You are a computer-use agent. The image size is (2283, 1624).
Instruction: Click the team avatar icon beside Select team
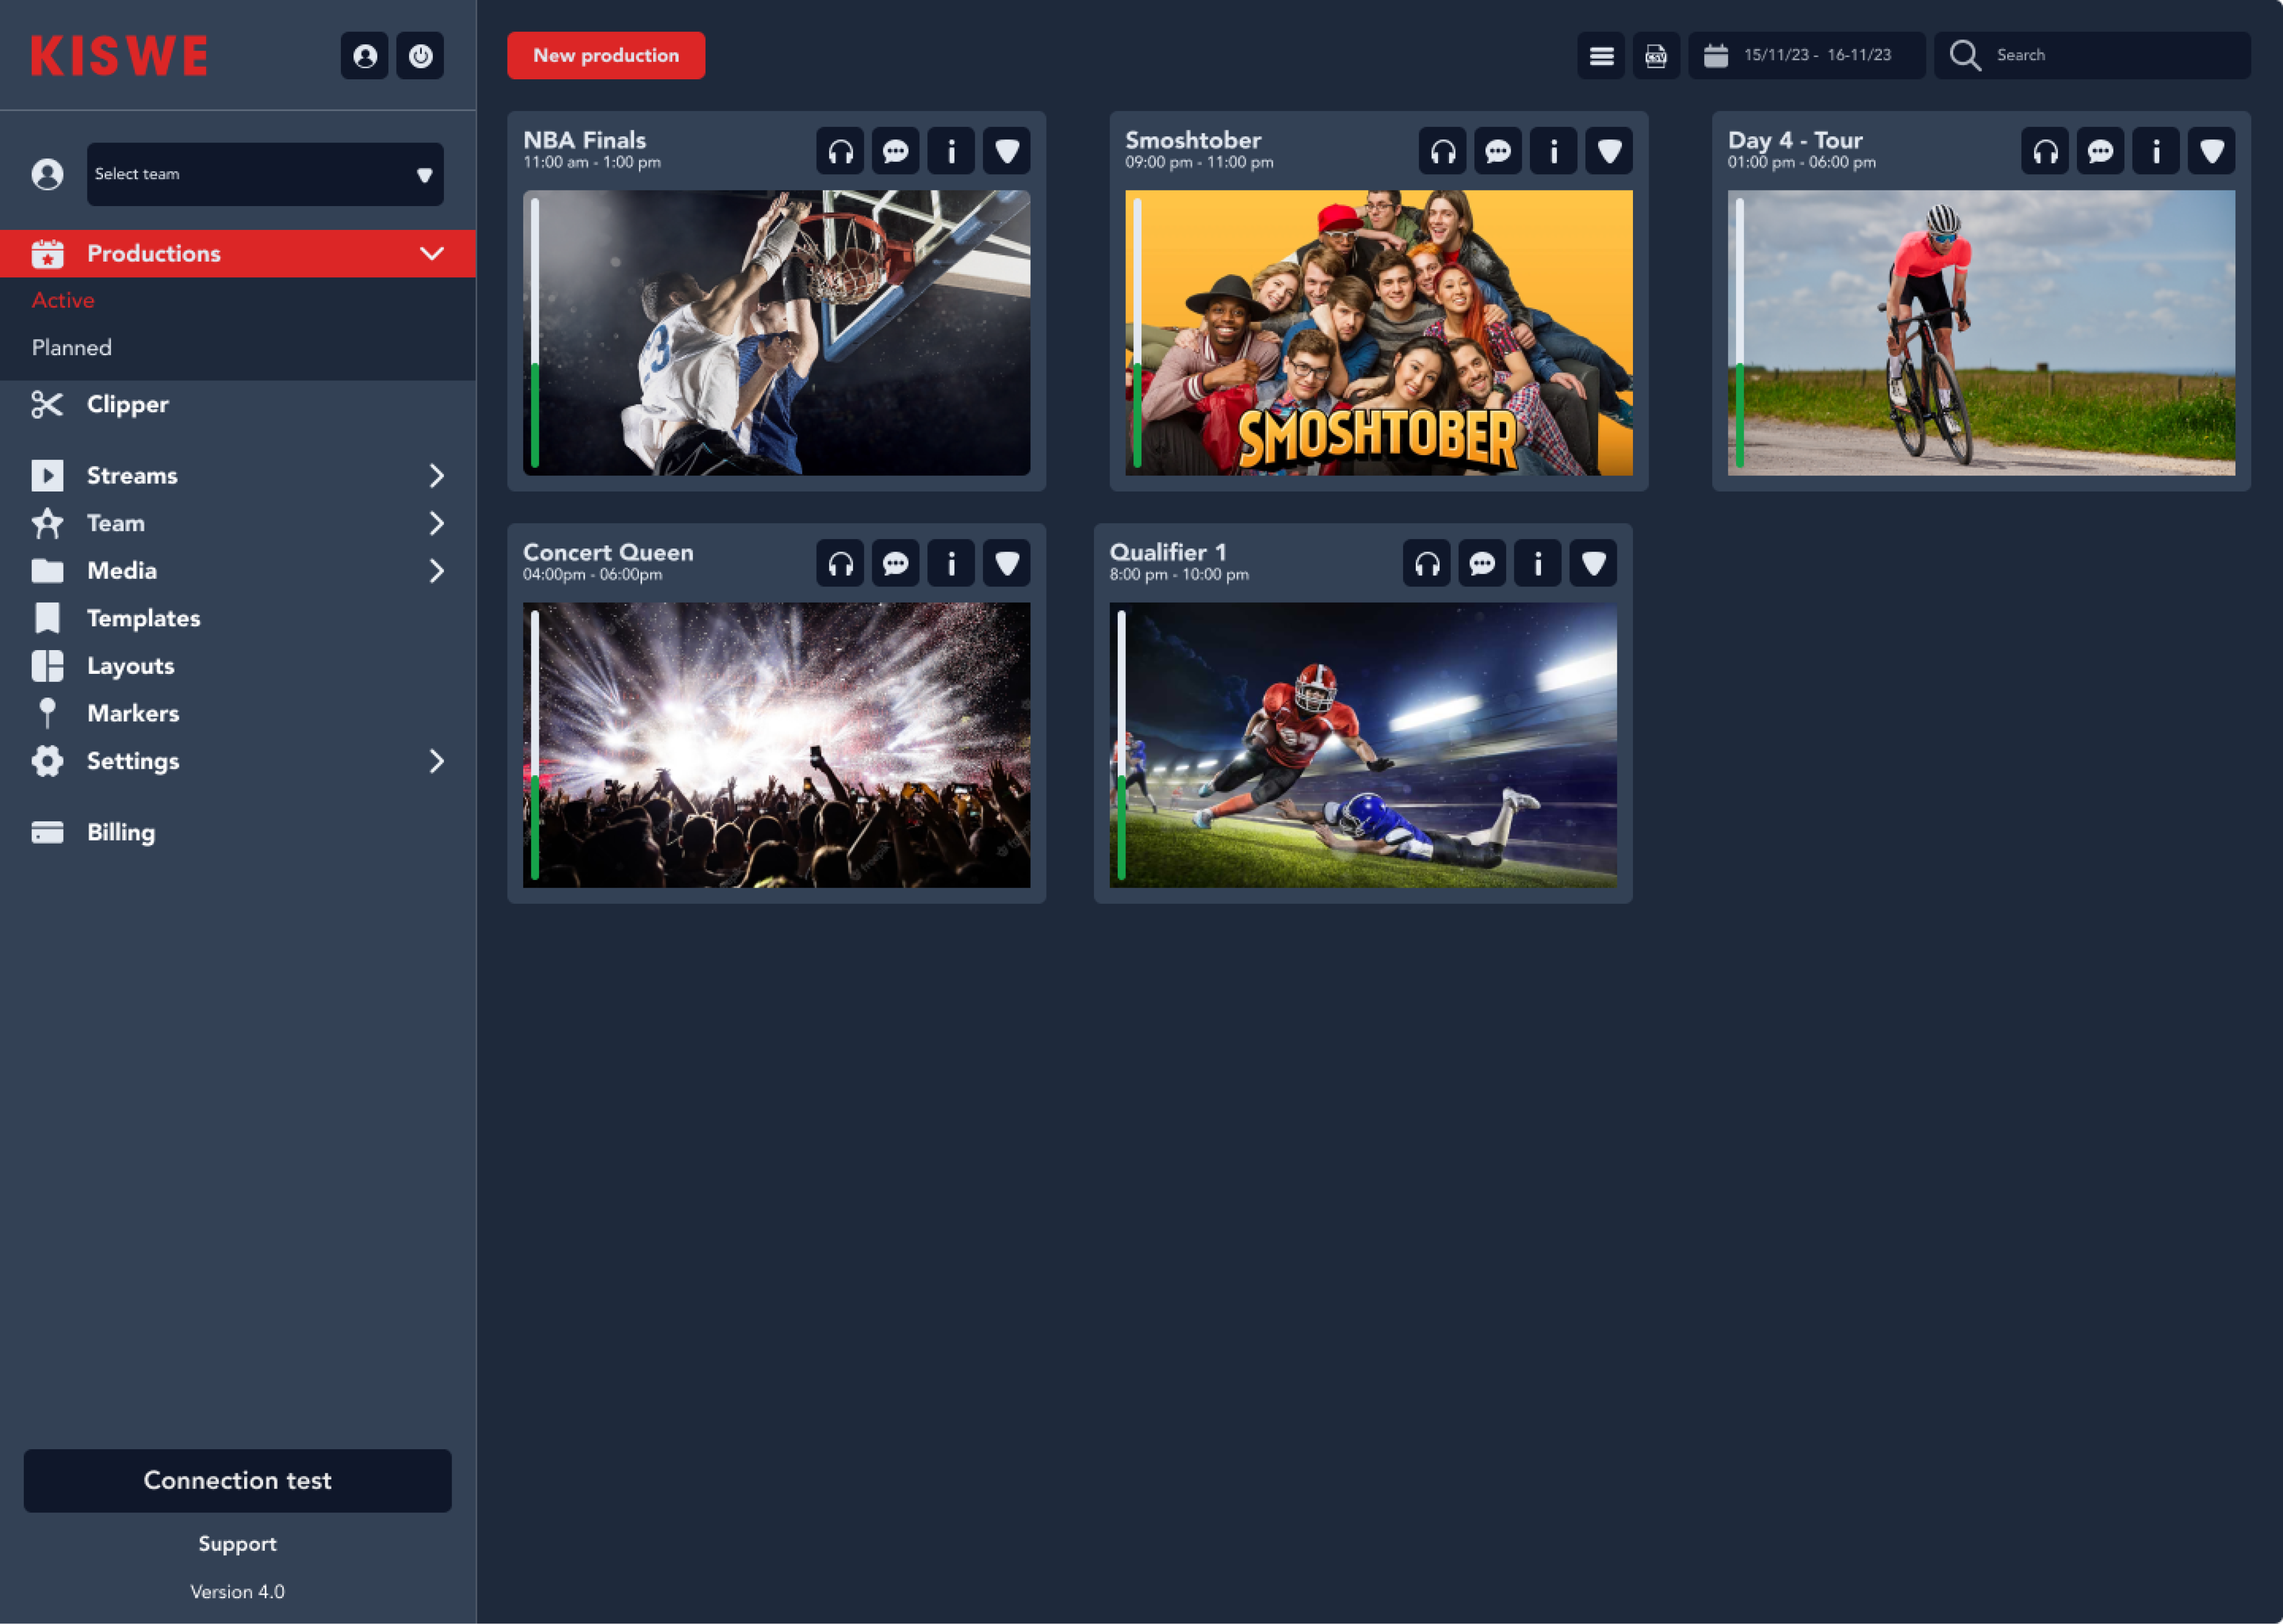(x=47, y=174)
